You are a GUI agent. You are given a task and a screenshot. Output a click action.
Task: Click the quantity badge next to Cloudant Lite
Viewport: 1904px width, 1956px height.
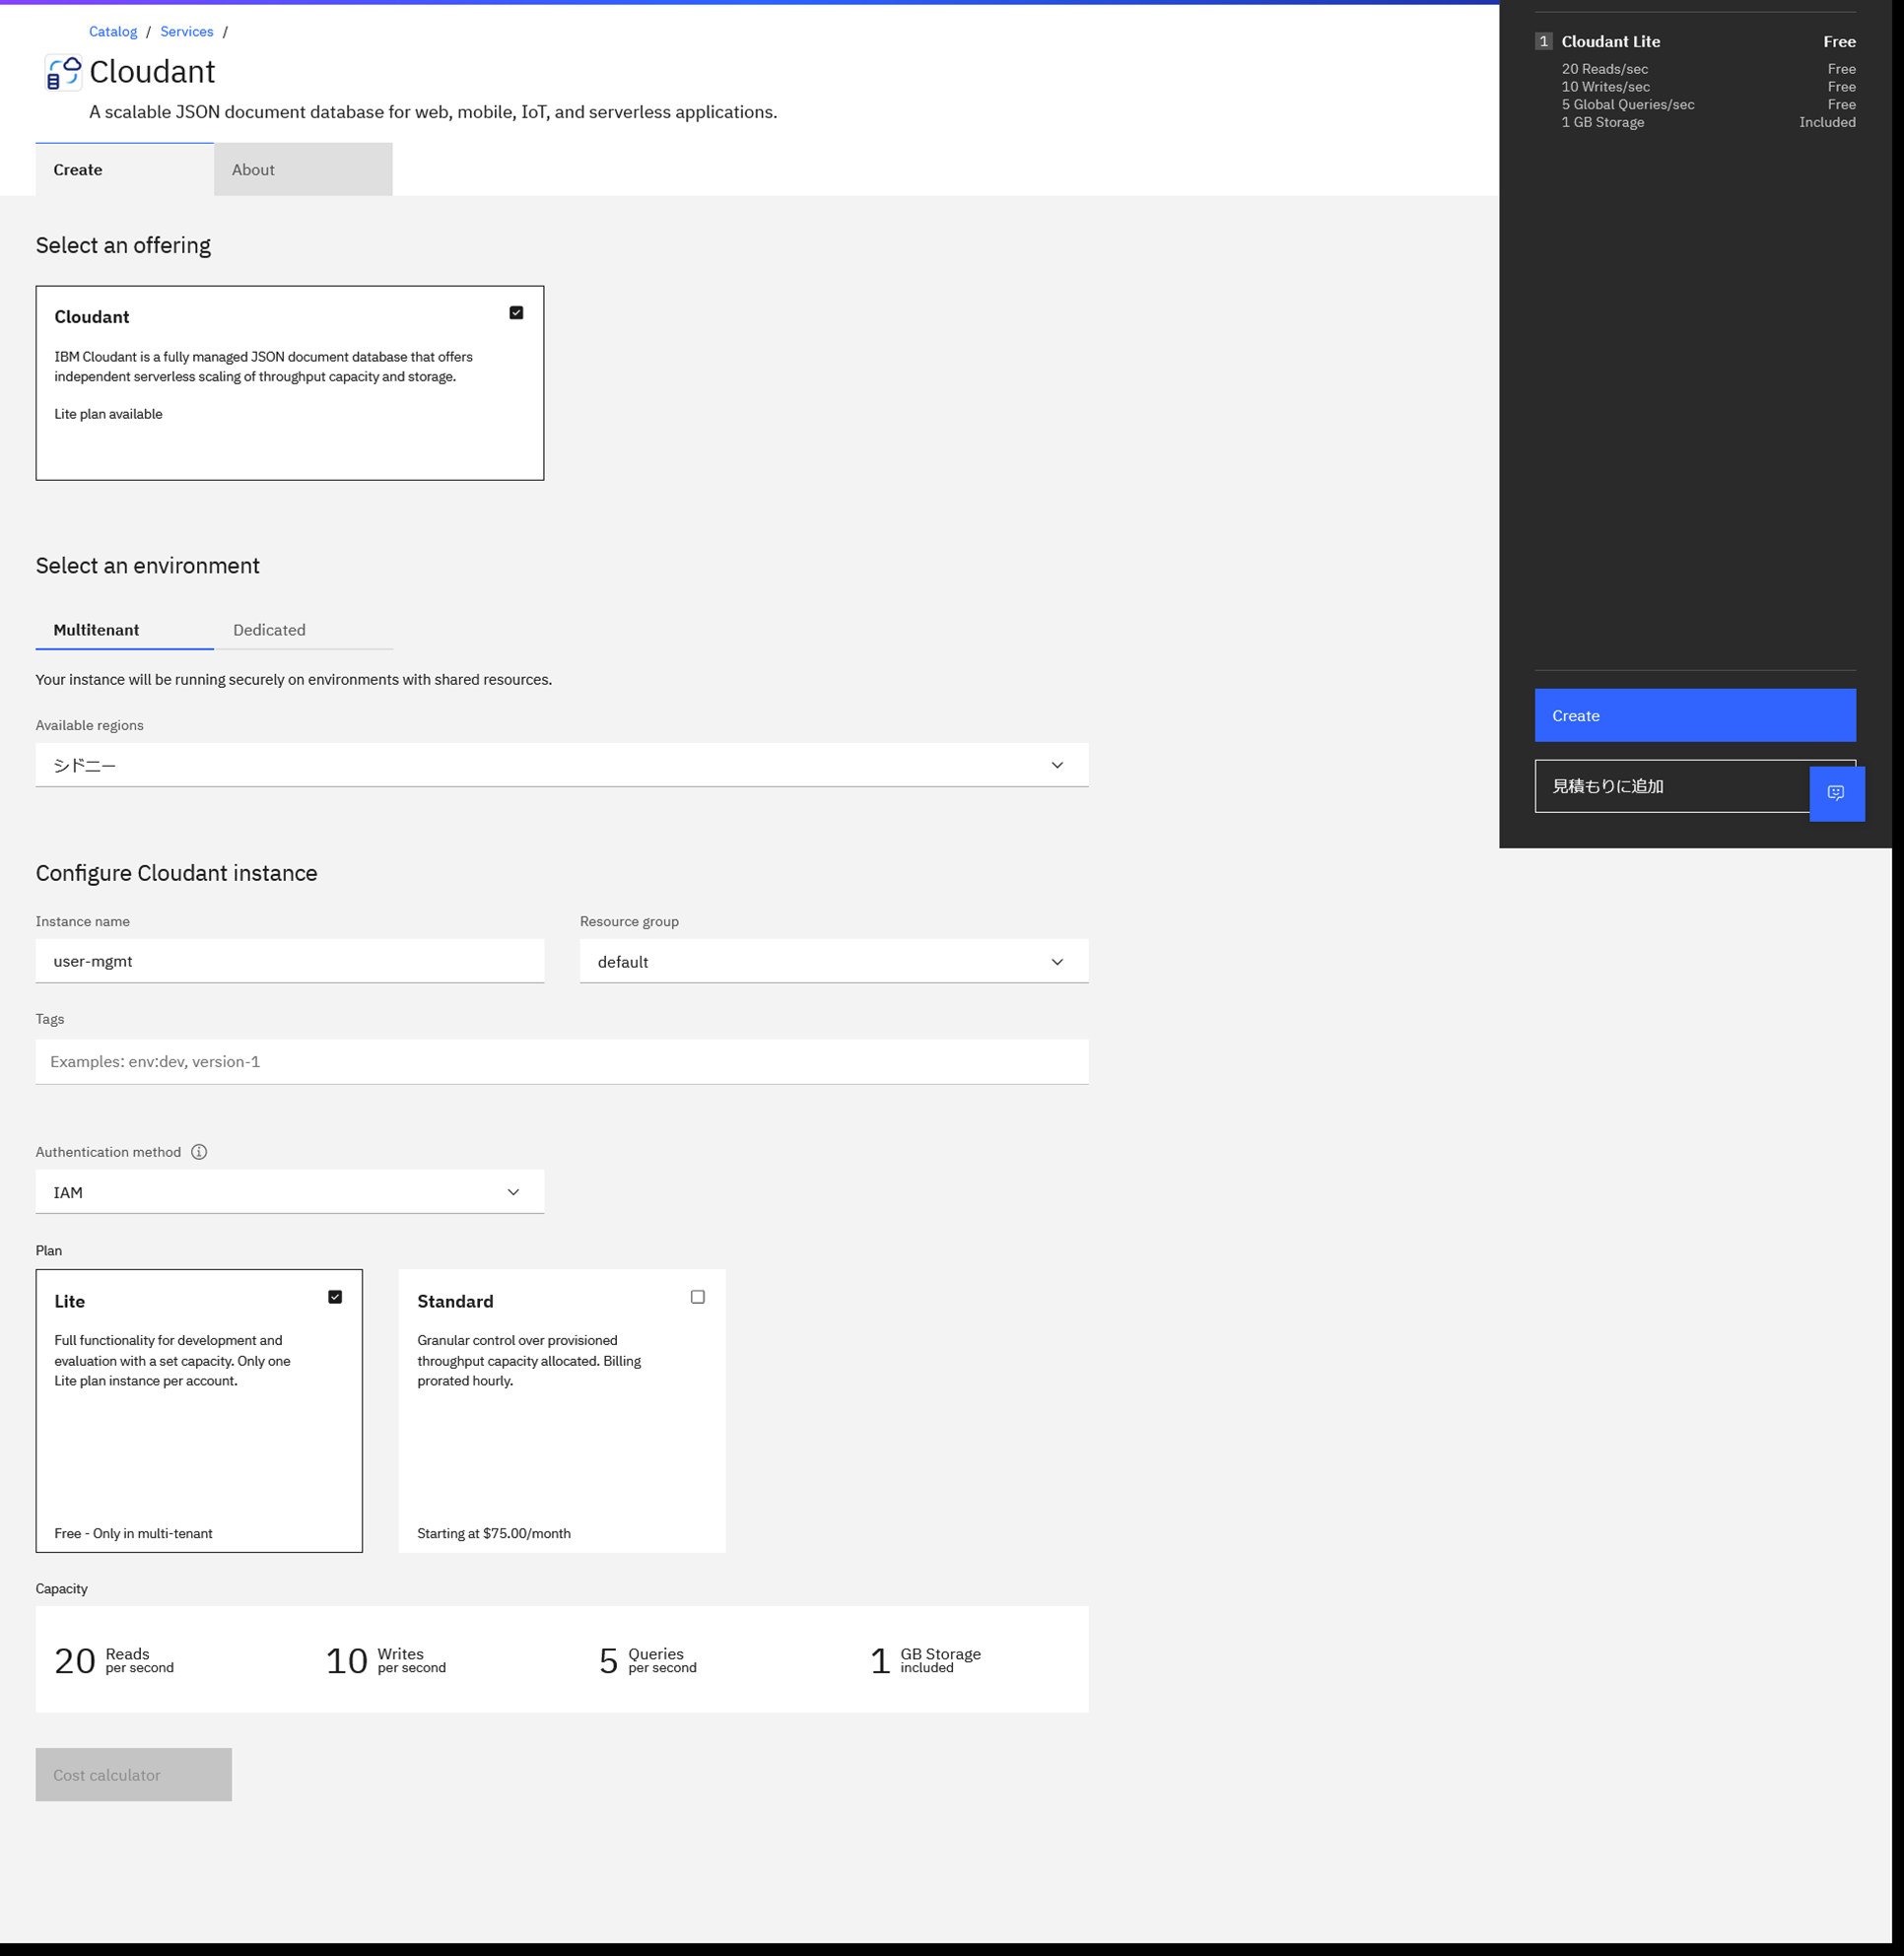(x=1543, y=41)
